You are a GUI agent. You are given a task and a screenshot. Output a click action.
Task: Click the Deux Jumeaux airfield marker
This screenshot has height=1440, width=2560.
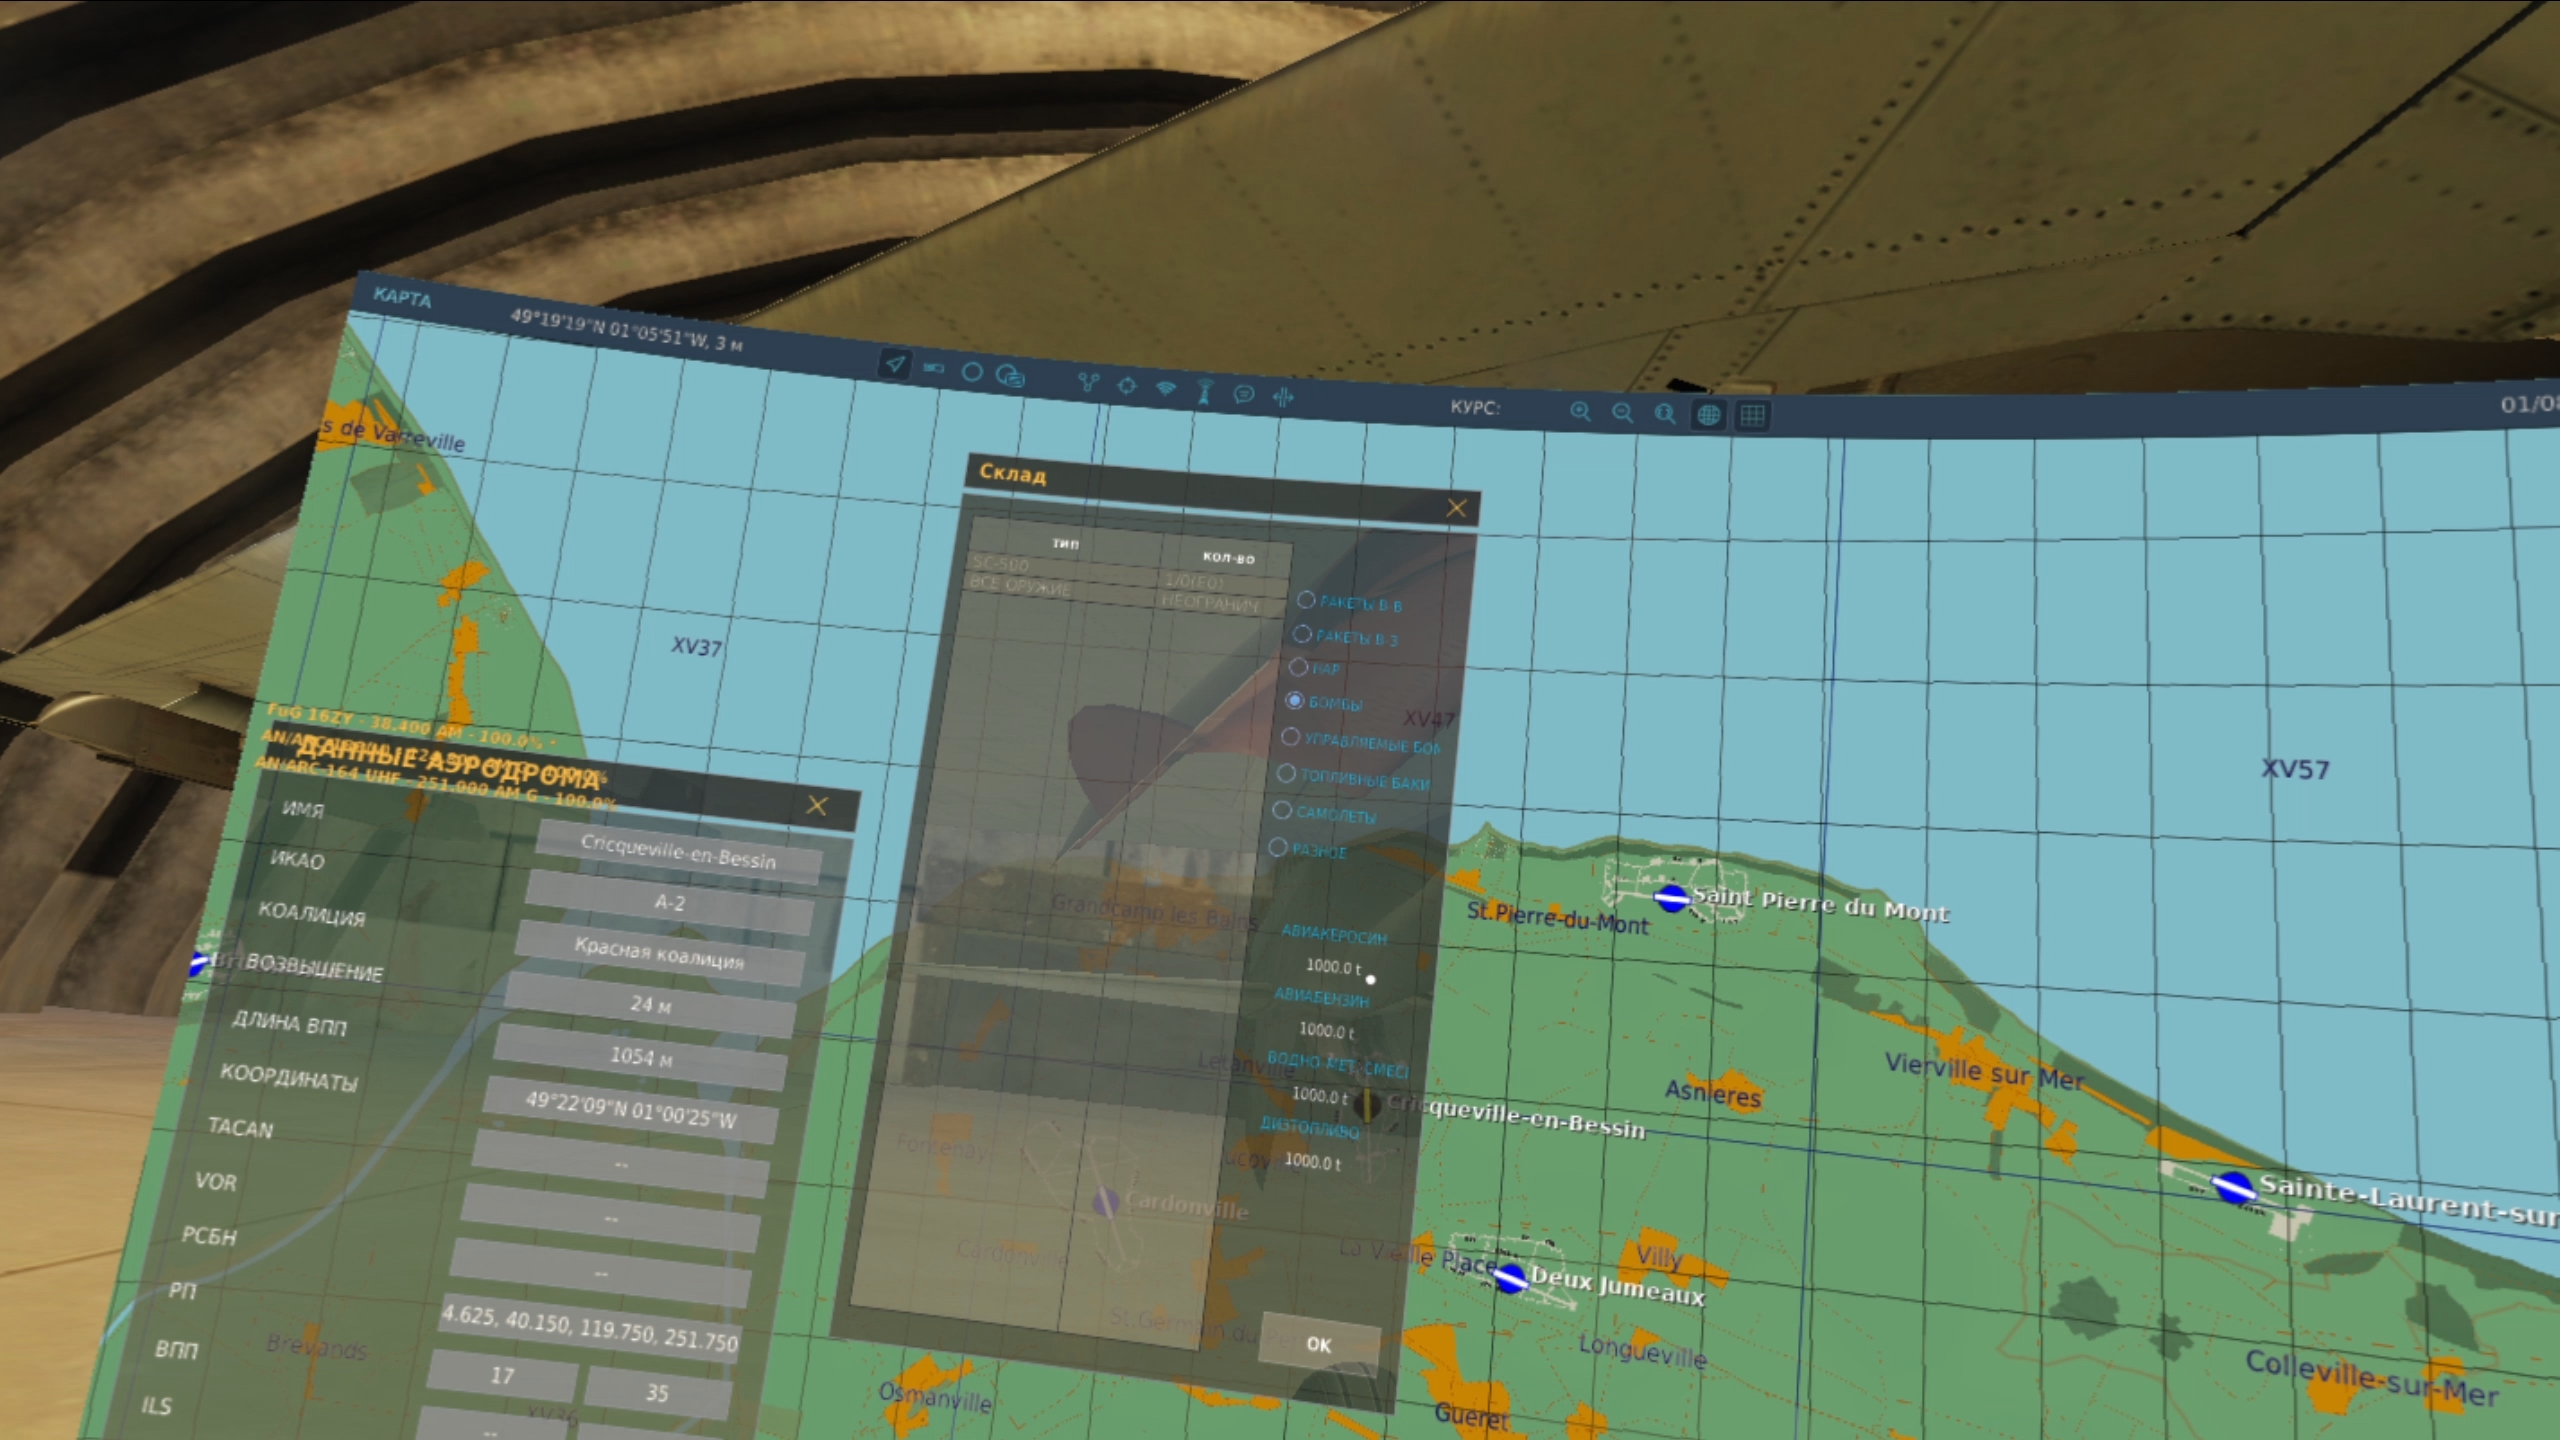pos(1510,1277)
